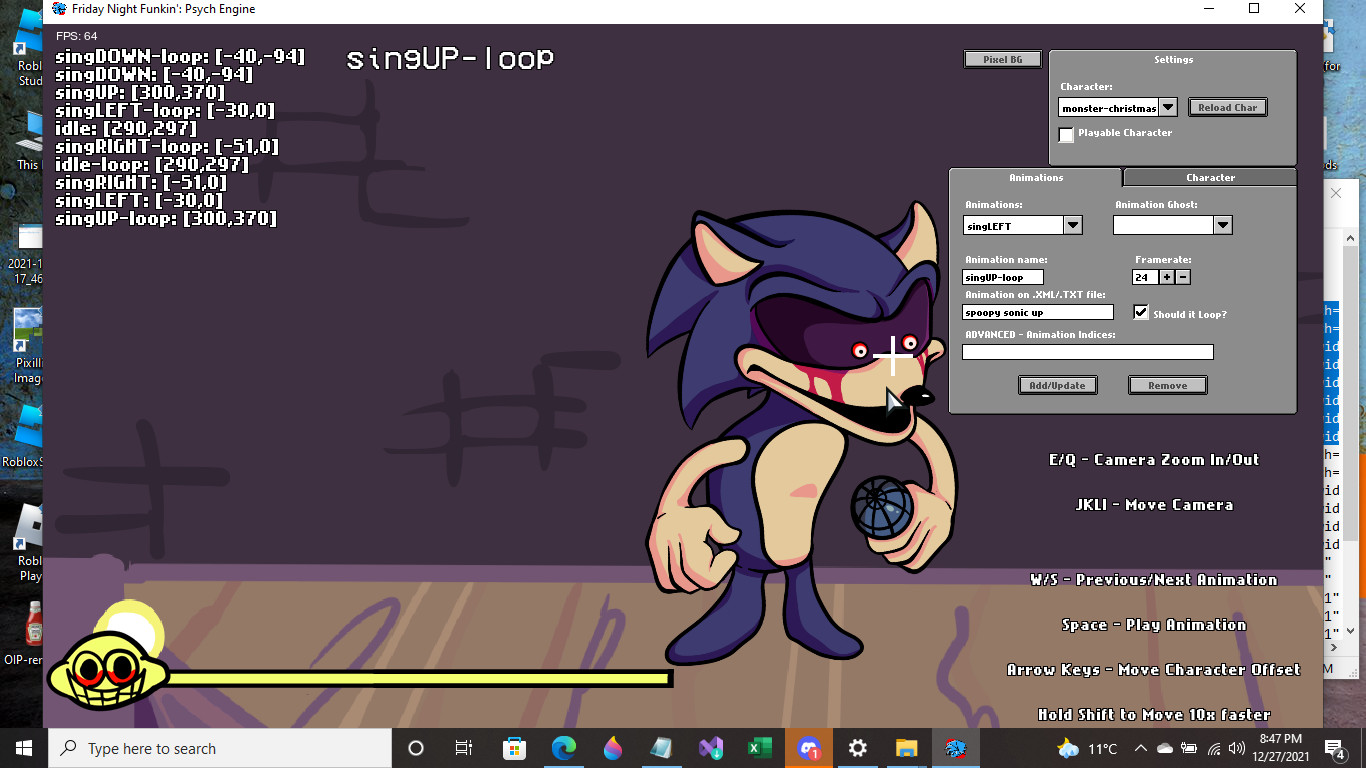Open File Explorer from the taskbar
The width and height of the screenshot is (1366, 768).
click(x=906, y=748)
